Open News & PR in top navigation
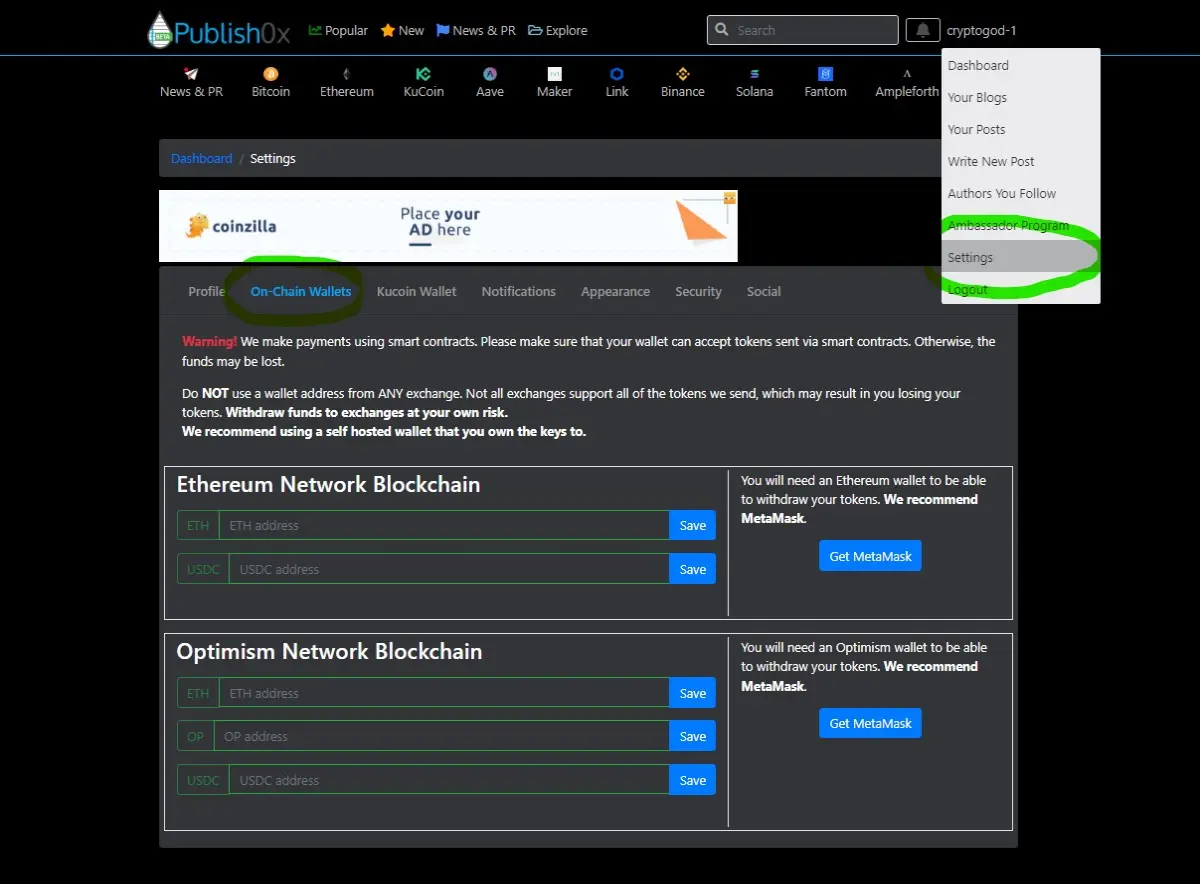 [476, 30]
